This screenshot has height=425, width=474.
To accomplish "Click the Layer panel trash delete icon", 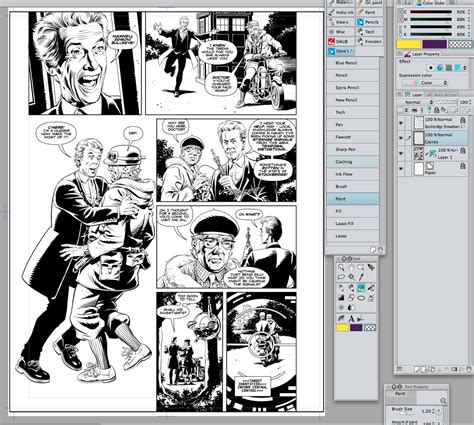I will tap(469, 369).
